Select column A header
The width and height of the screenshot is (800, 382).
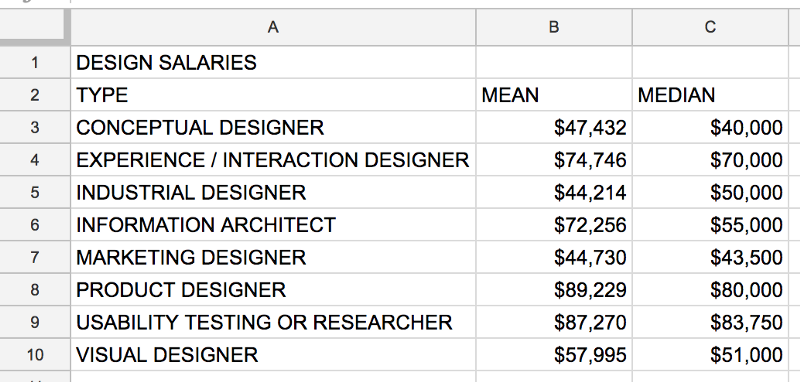[x=273, y=27]
